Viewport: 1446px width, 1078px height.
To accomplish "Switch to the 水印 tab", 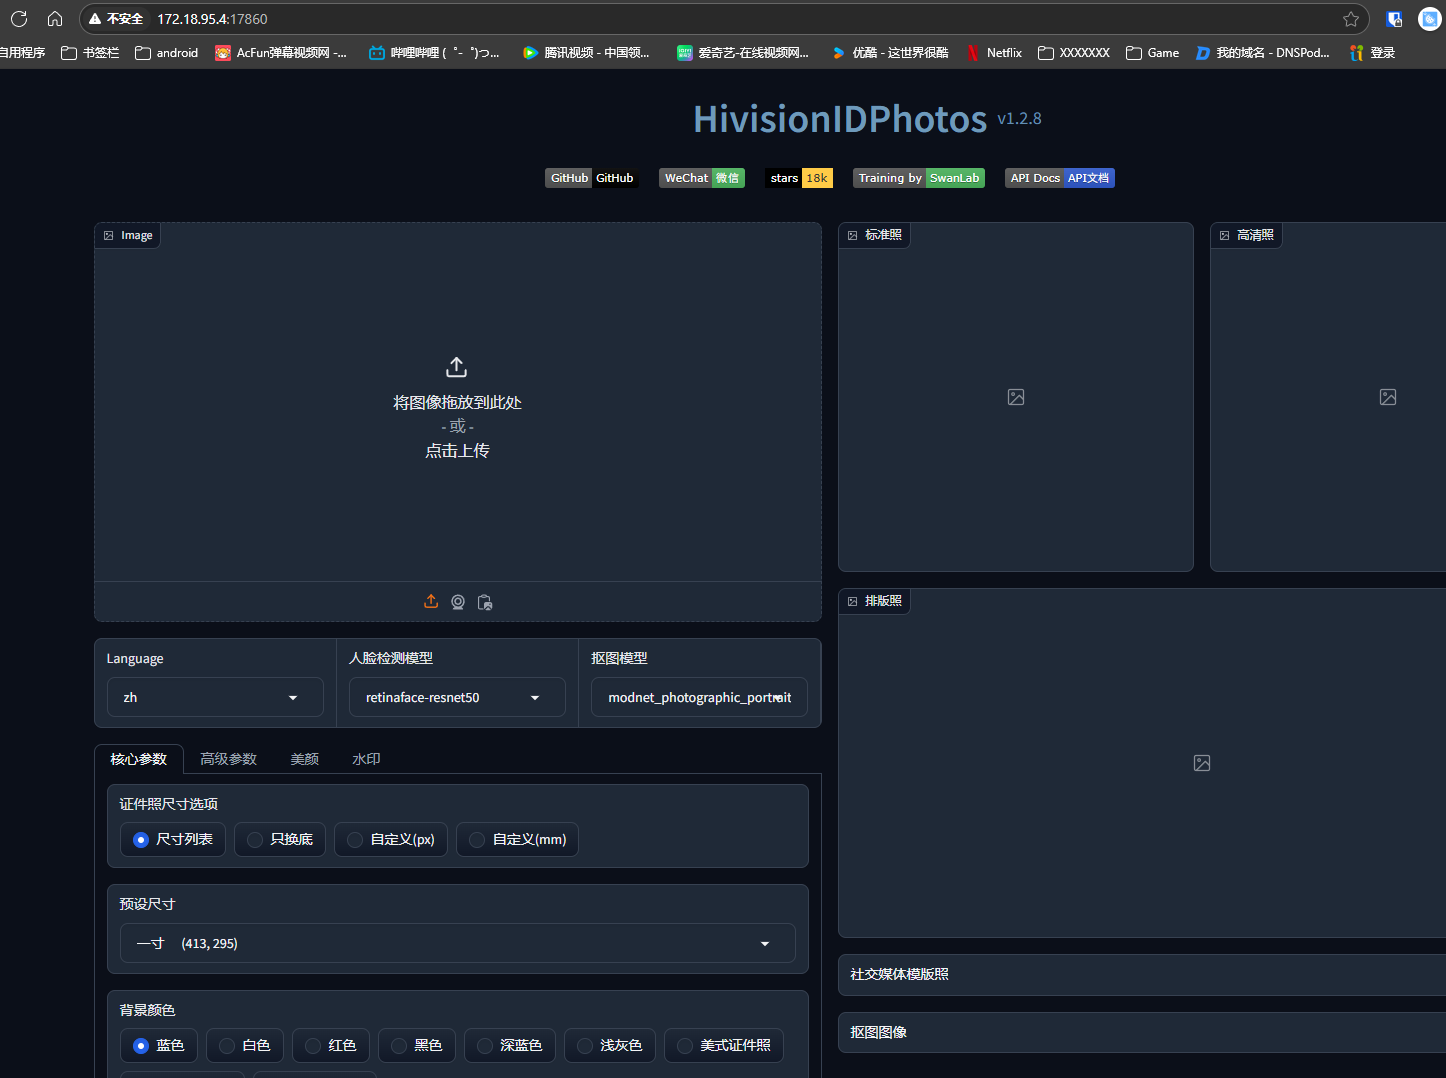I will point(367,759).
